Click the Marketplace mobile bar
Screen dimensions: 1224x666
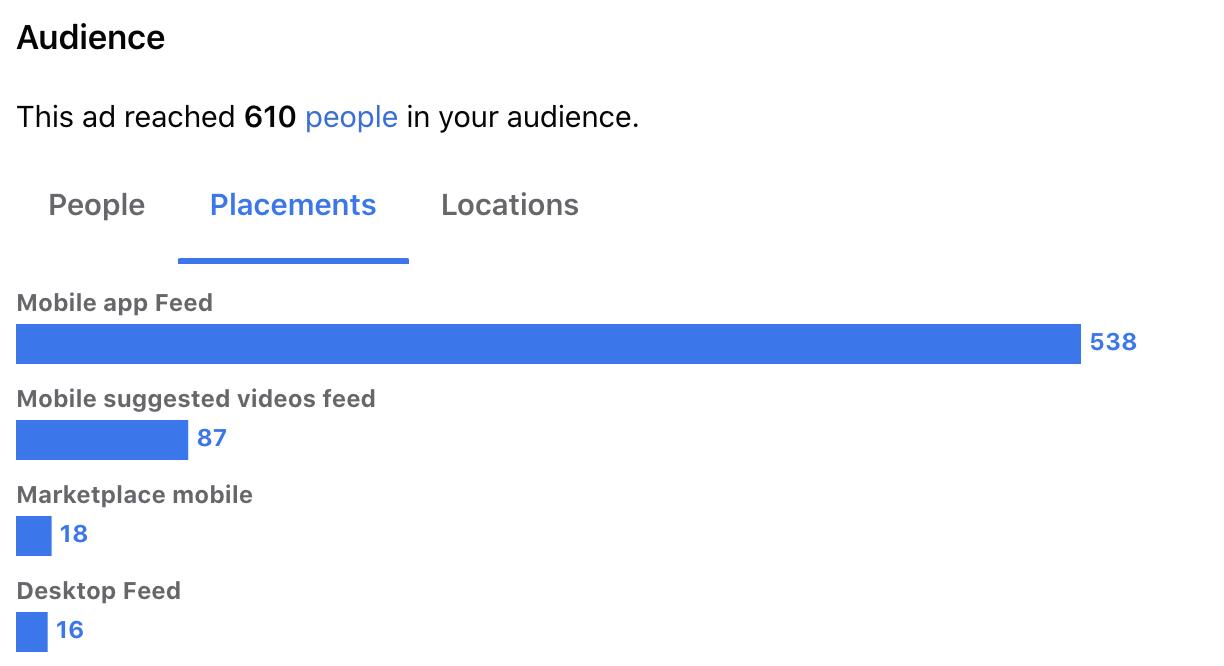(x=34, y=535)
